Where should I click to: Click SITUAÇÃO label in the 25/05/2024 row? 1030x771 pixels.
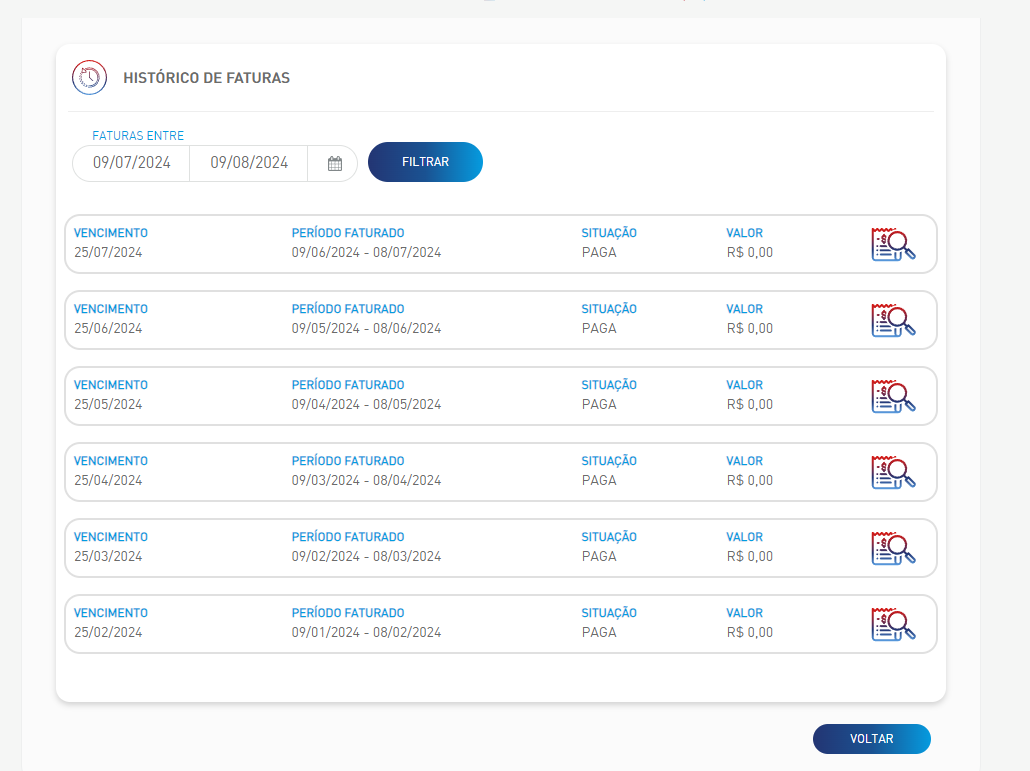click(x=609, y=385)
